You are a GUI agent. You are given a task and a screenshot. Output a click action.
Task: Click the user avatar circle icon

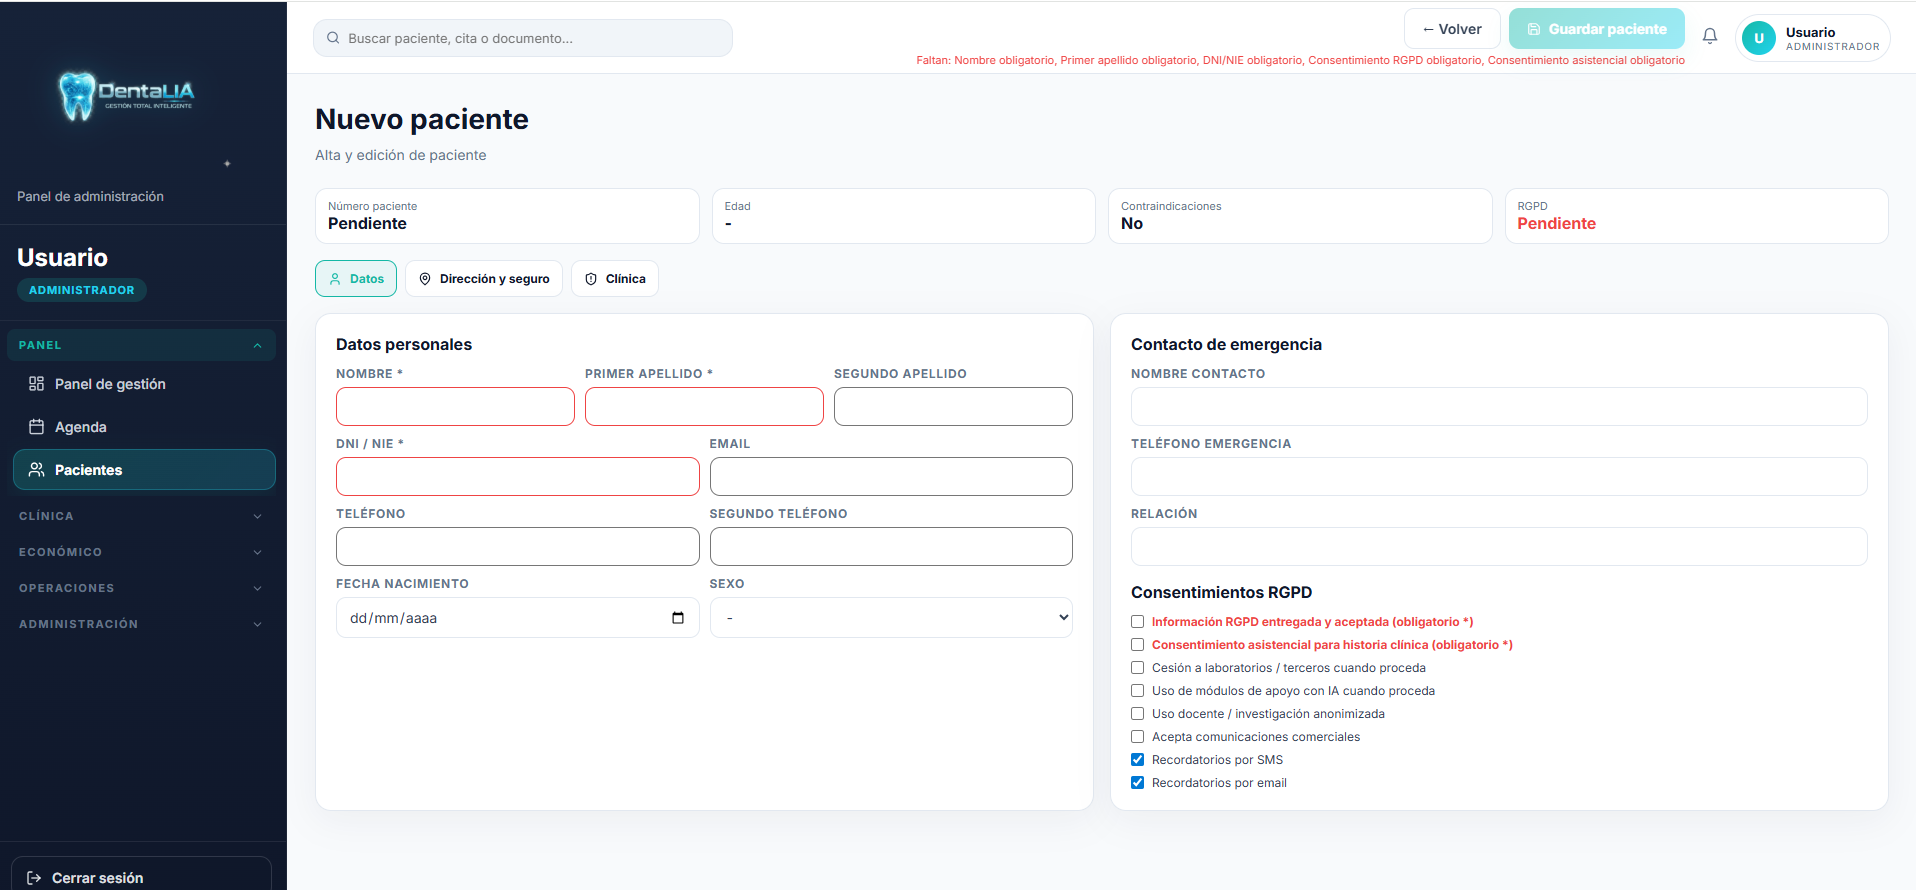coord(1758,39)
